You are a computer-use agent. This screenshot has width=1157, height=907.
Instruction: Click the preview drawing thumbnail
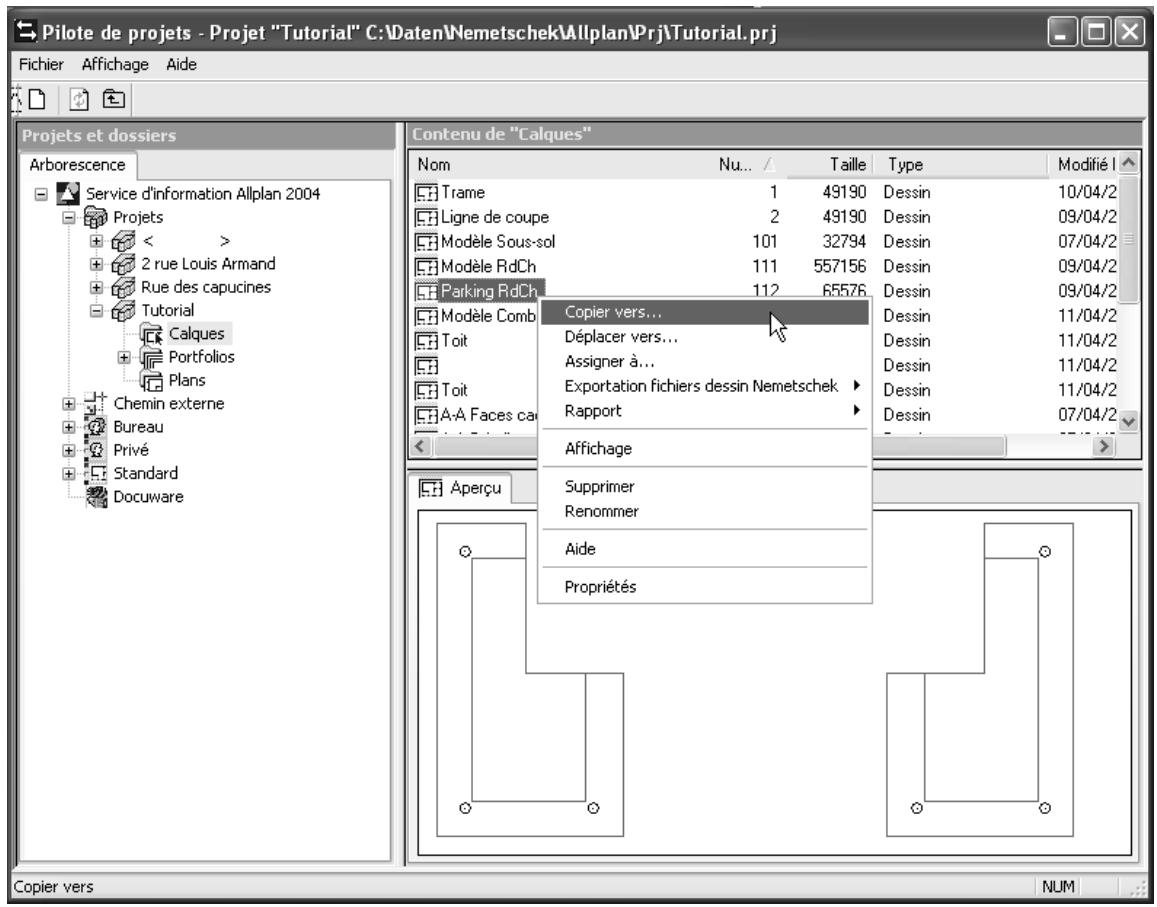(774, 683)
